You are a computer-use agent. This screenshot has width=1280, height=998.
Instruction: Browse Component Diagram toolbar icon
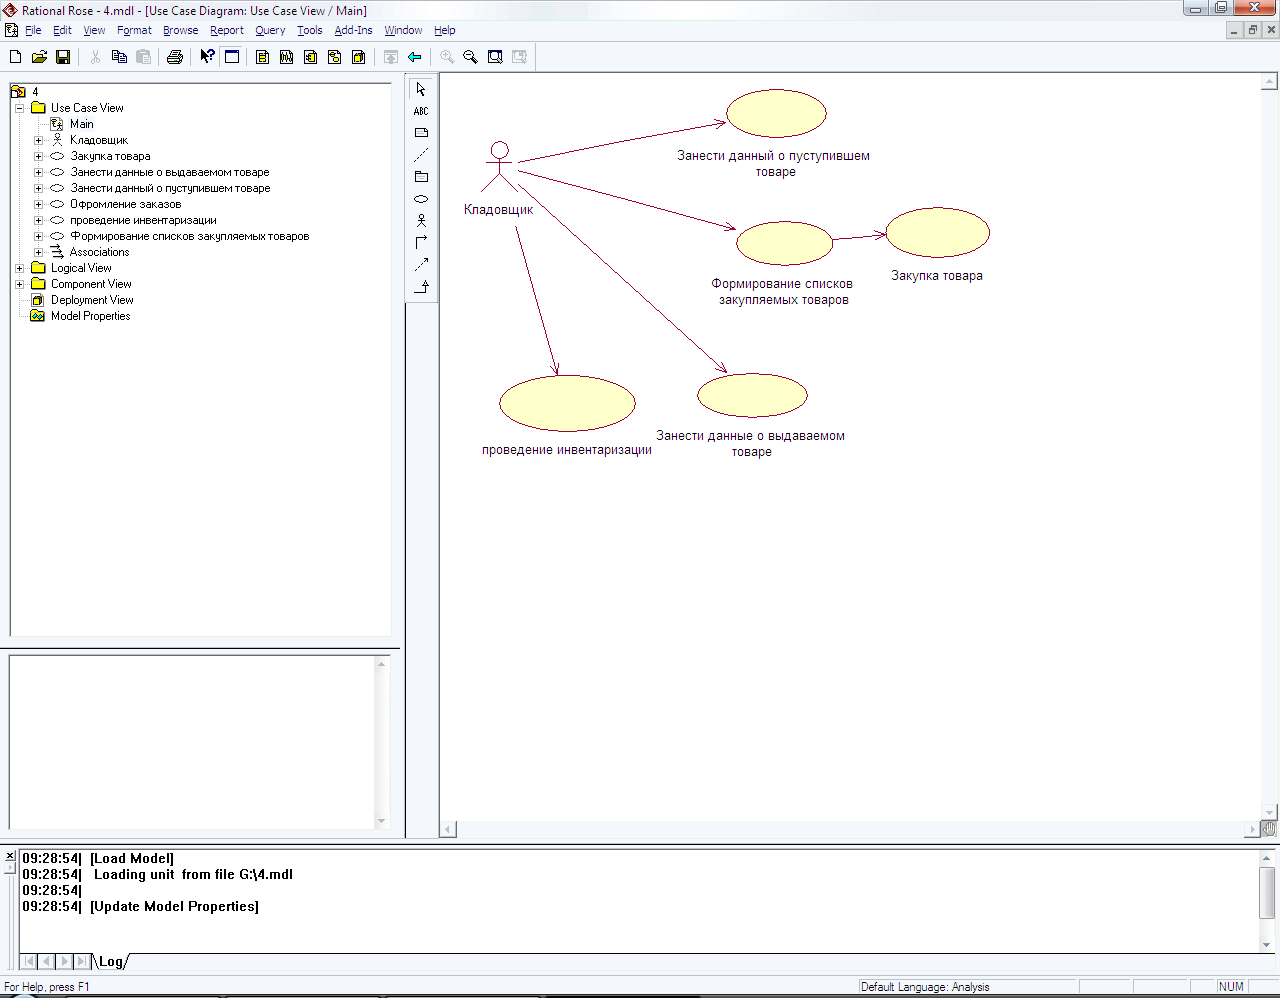[310, 57]
